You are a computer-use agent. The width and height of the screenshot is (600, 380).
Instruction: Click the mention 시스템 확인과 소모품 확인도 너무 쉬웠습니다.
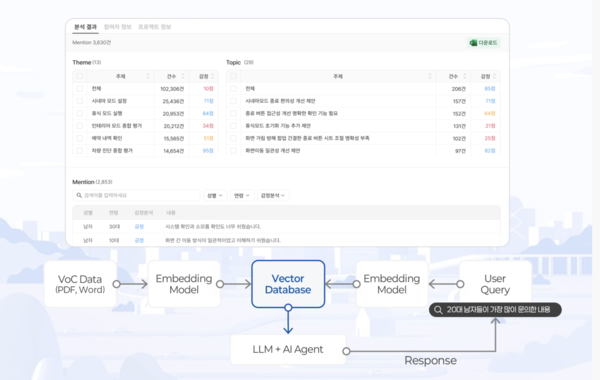[213, 227]
